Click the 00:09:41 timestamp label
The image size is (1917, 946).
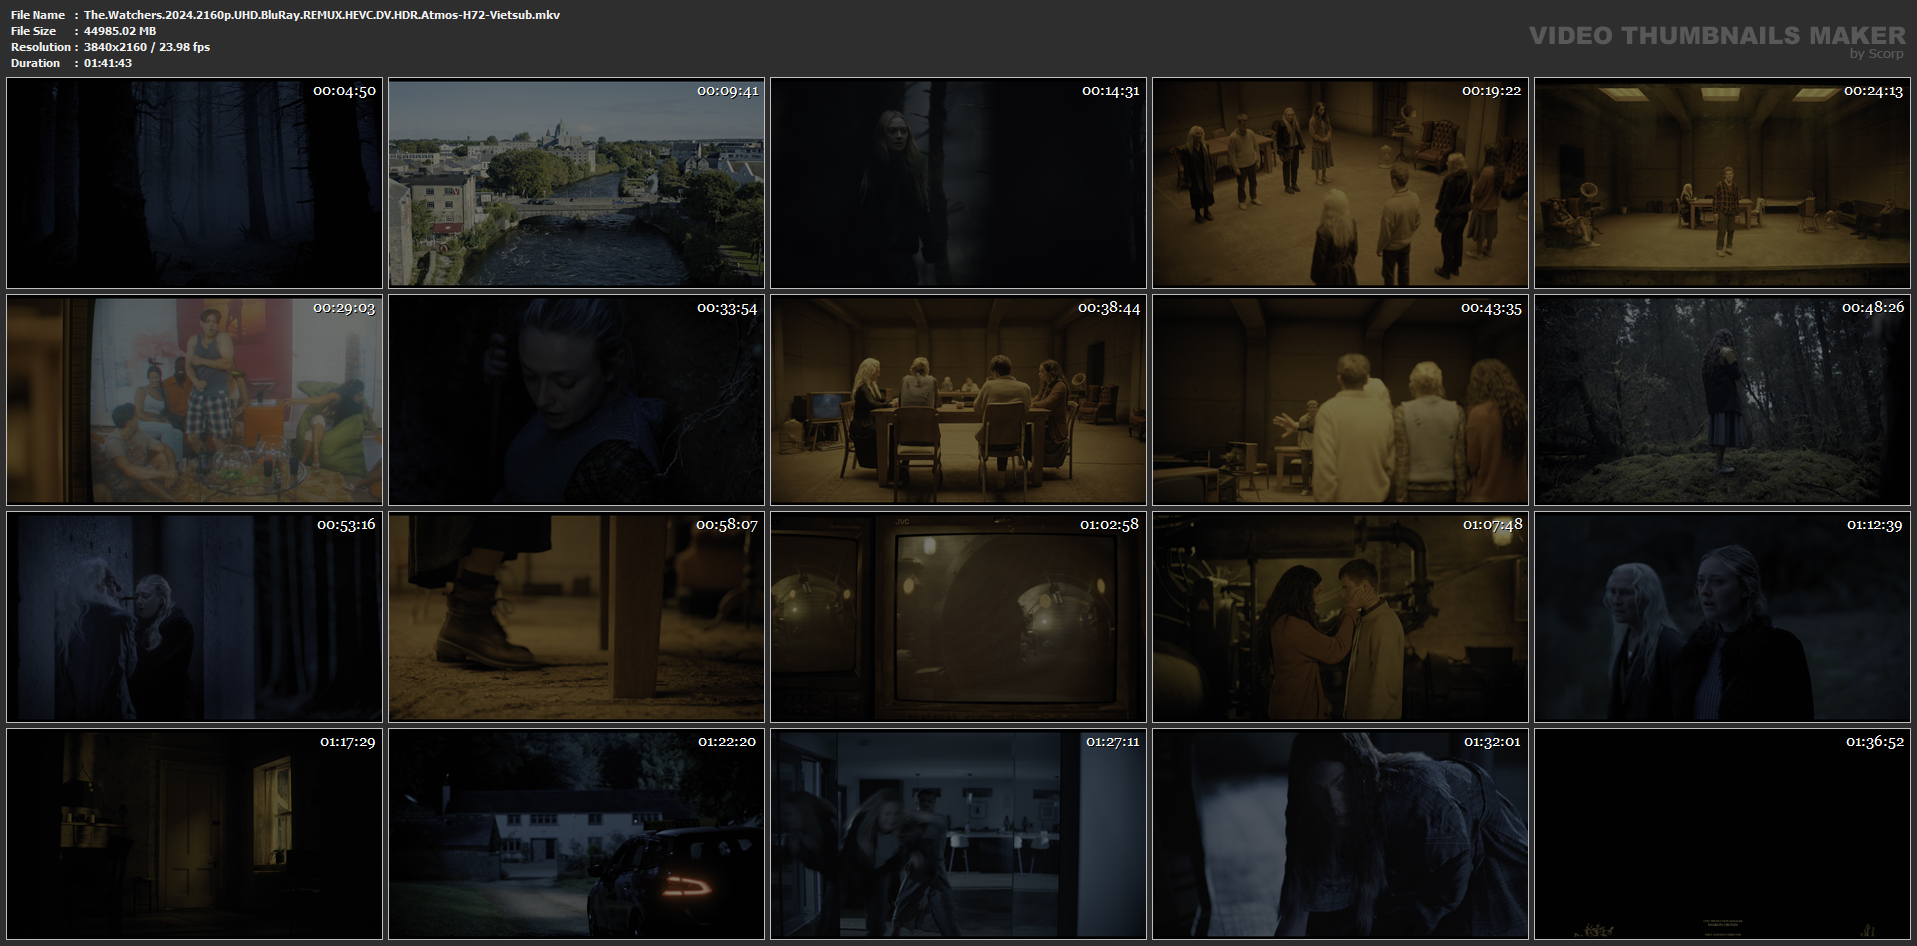click(x=727, y=91)
